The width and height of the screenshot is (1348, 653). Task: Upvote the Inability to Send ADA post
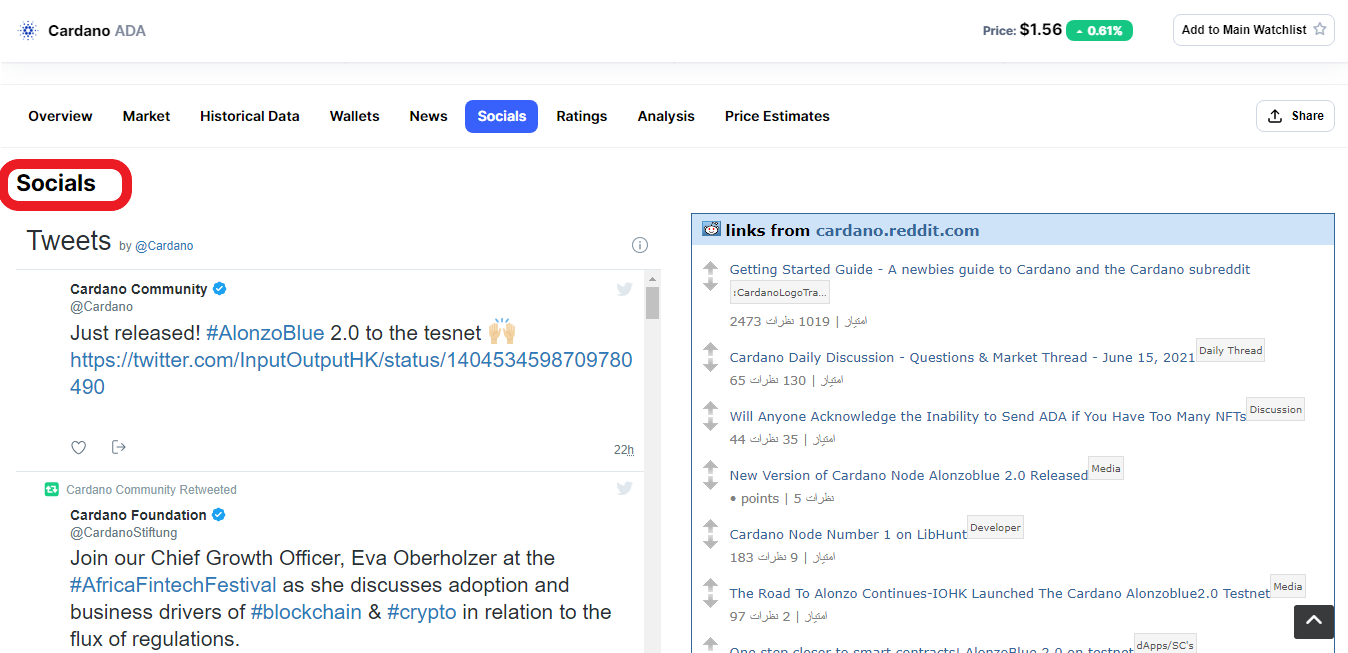[710, 408]
